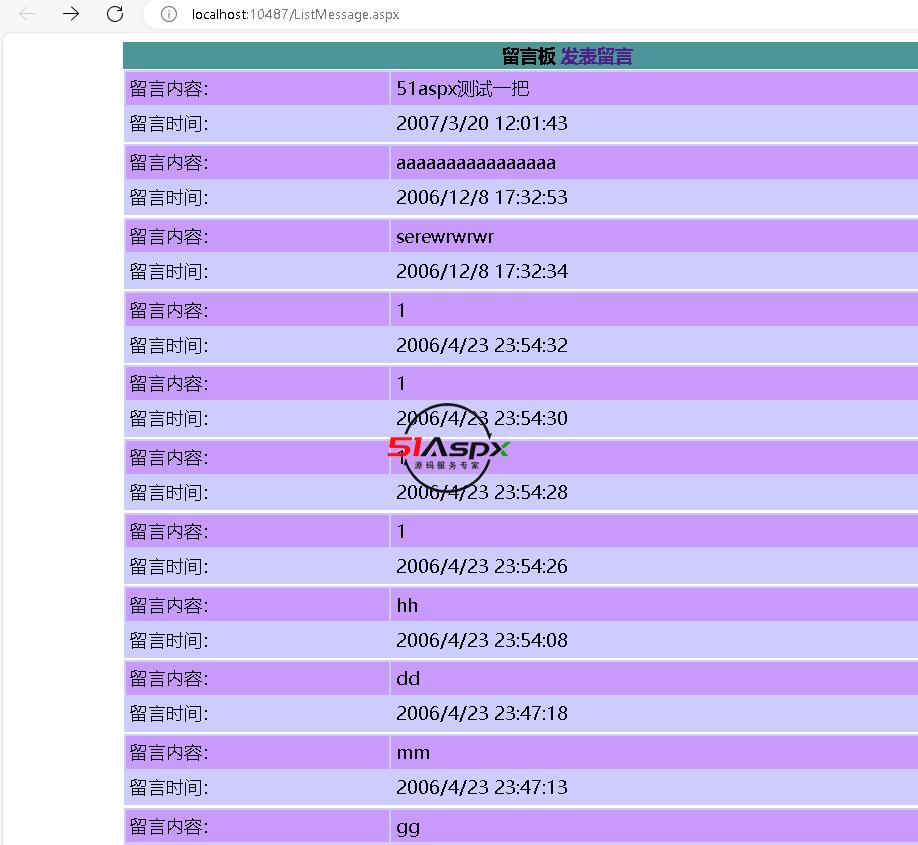Click the 留言内容 label beside serewrwrwr
This screenshot has height=845, width=918.
coord(169,237)
